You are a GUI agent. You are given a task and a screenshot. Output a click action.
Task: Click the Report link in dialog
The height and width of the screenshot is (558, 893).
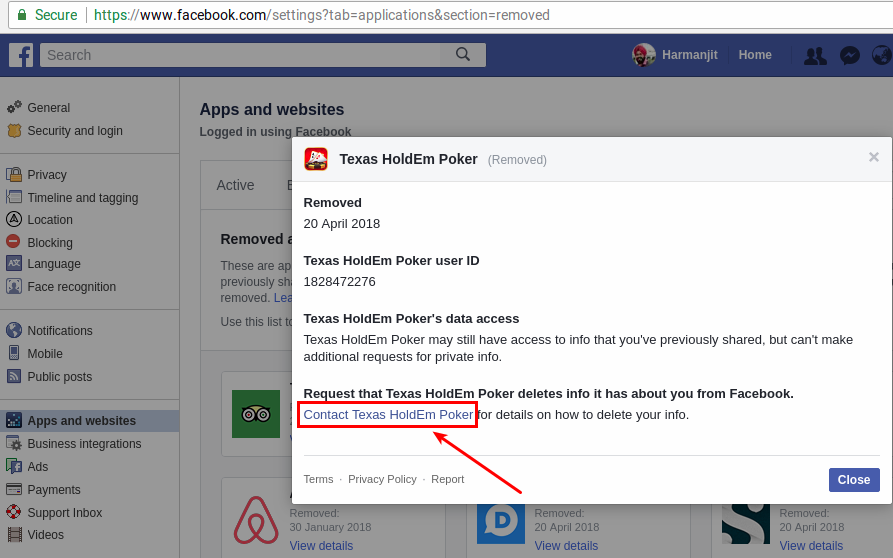pyautogui.click(x=447, y=479)
